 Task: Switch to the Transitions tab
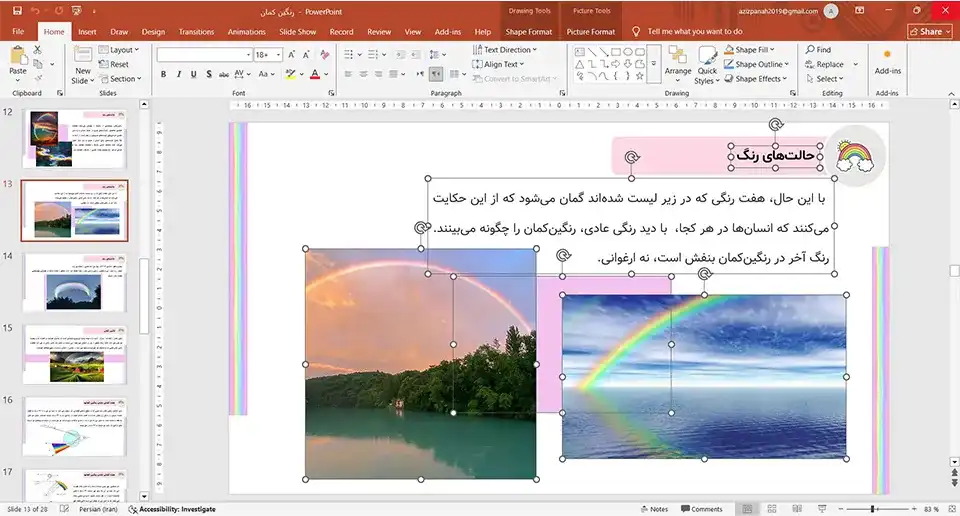click(x=196, y=31)
